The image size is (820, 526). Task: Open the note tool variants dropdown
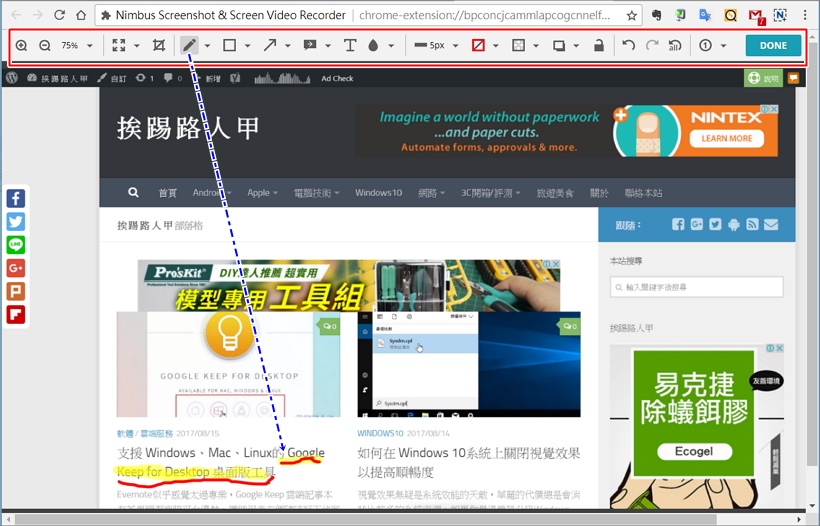pyautogui.click(x=328, y=45)
